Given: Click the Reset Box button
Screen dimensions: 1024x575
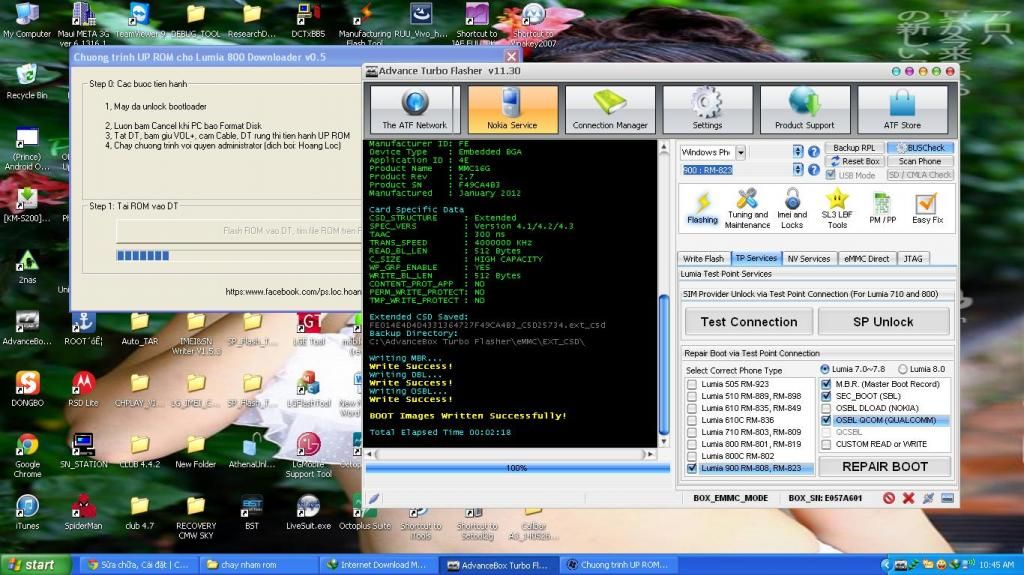Looking at the screenshot, I should pyautogui.click(x=854, y=161).
